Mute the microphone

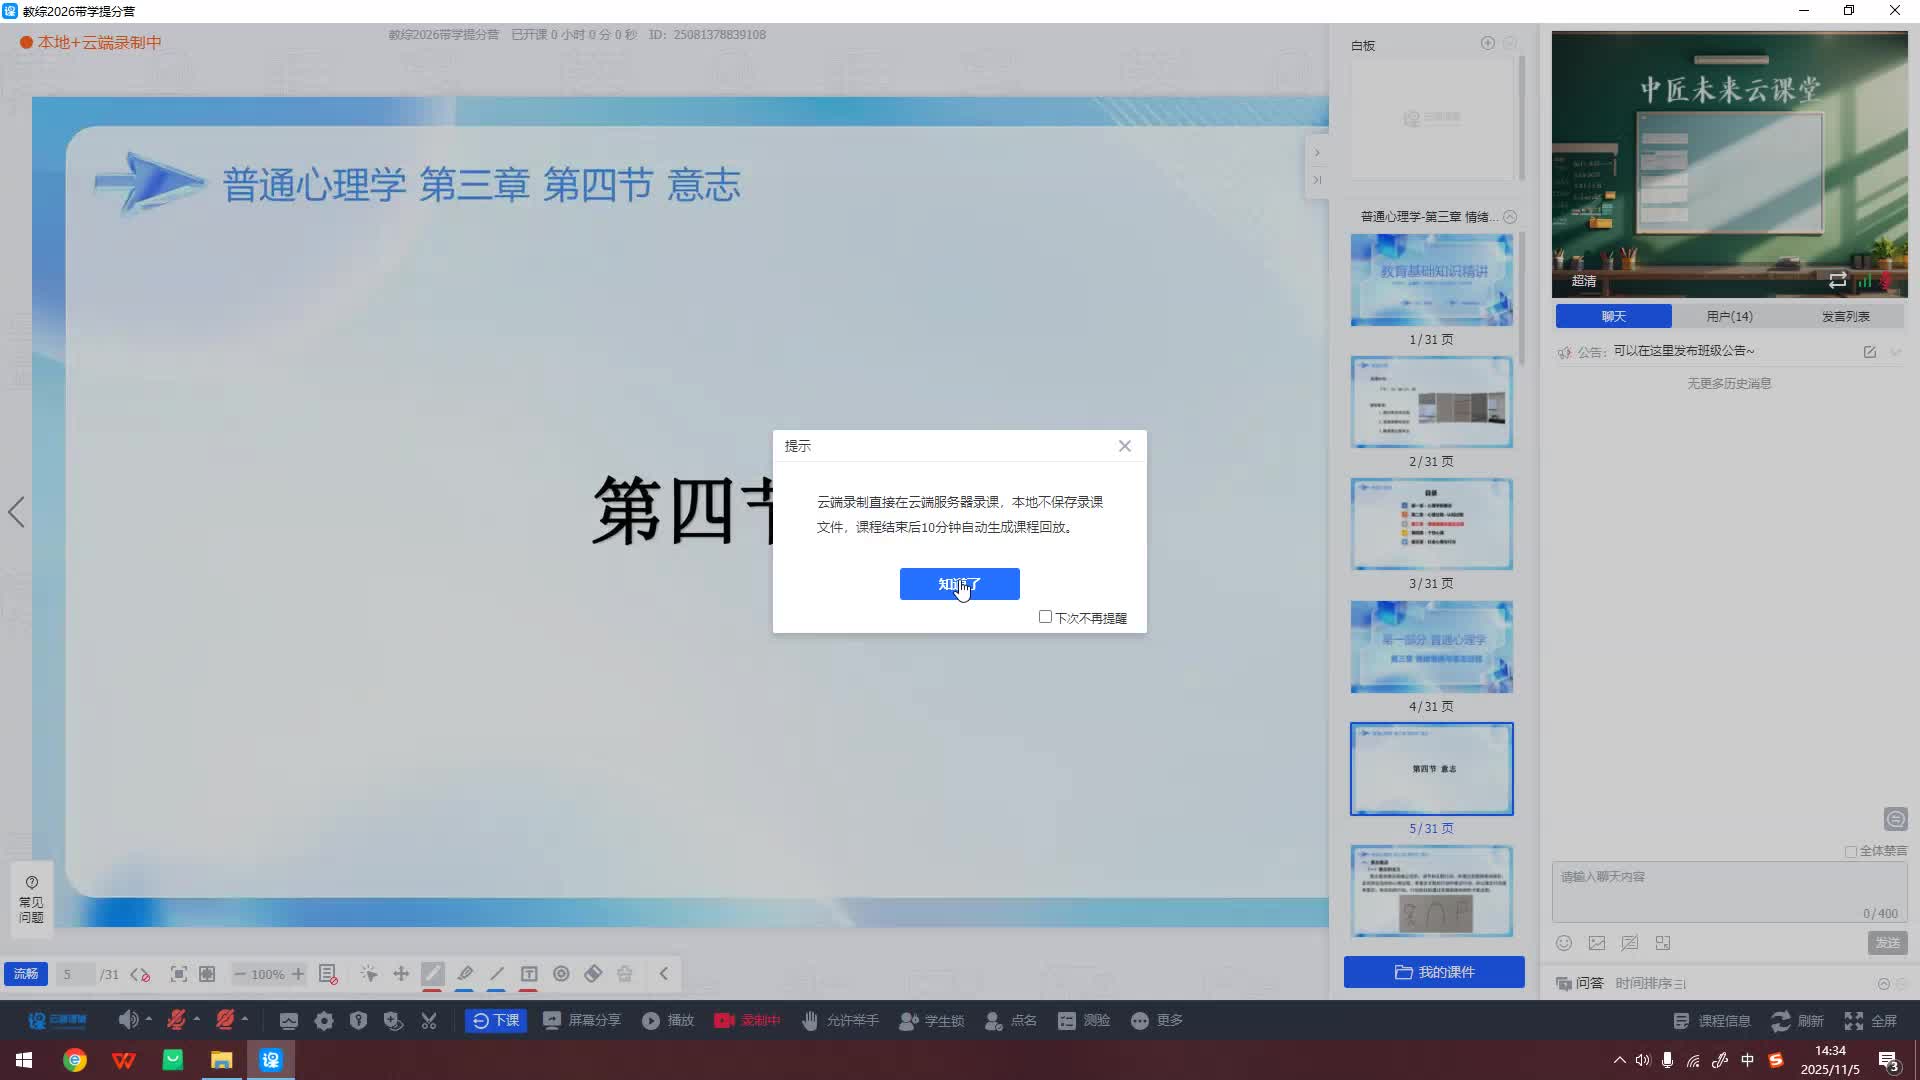[x=178, y=1020]
